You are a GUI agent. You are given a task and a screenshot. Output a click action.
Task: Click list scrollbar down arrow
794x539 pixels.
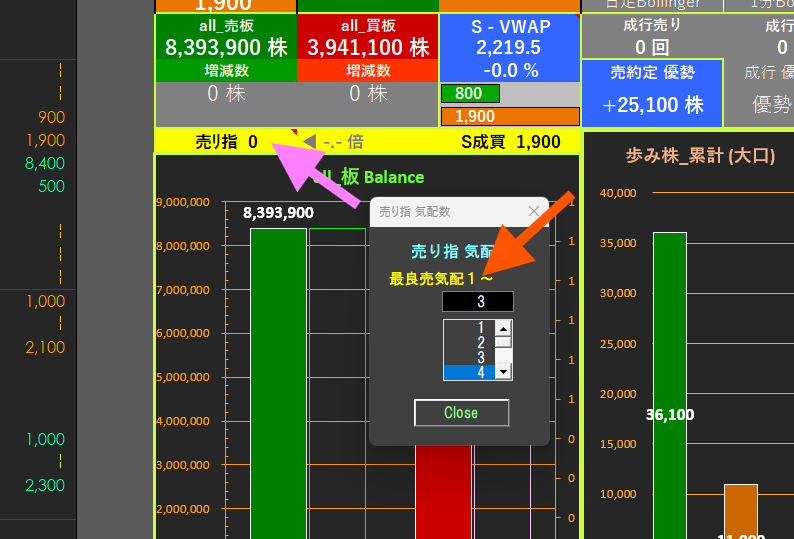coord(504,372)
